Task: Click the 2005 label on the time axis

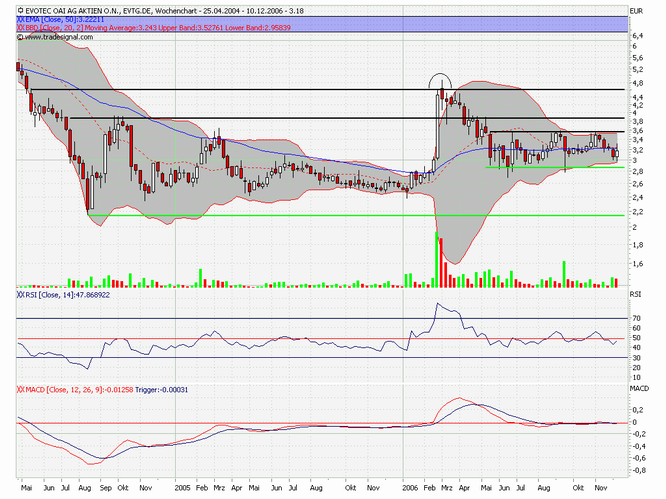Action: pos(182,488)
